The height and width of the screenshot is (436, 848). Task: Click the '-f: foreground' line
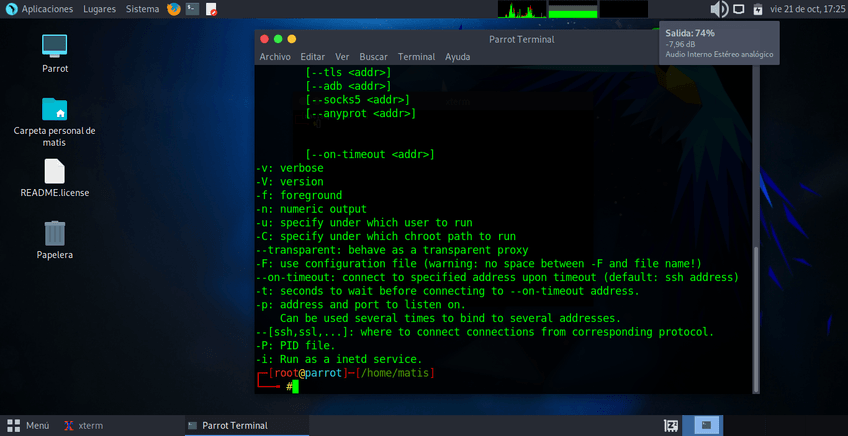(299, 195)
